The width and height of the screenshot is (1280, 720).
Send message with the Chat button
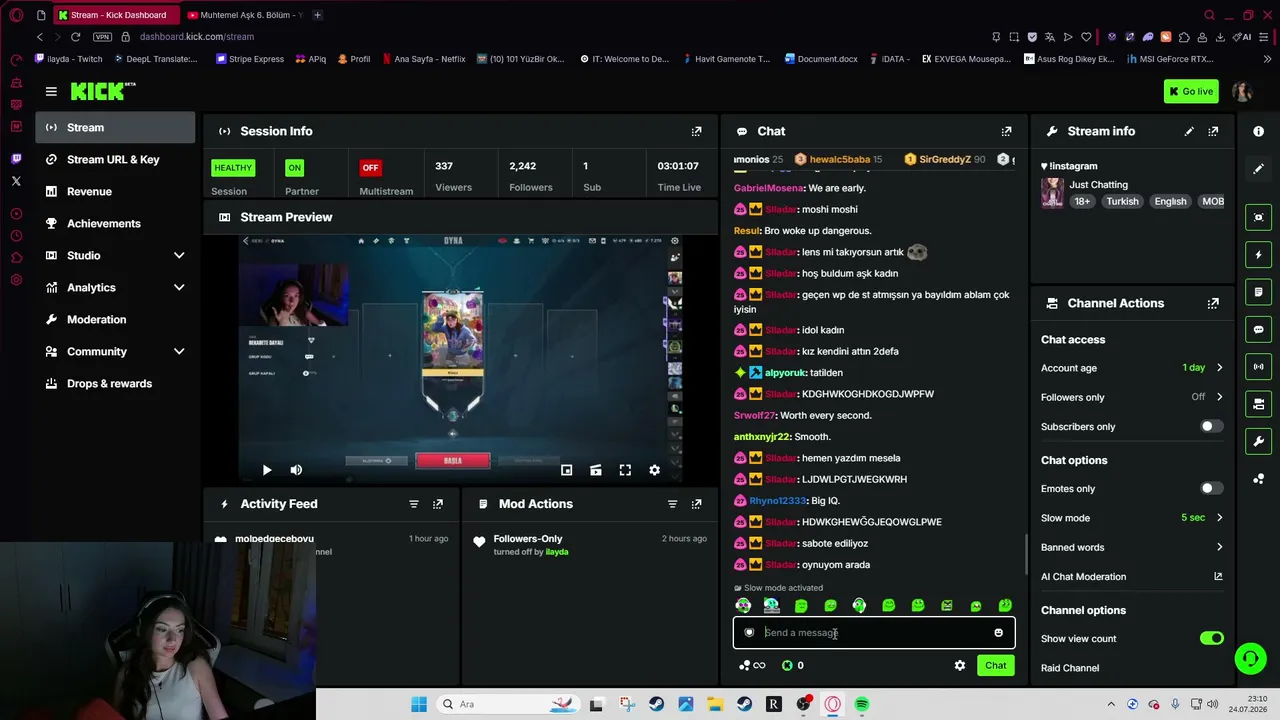(996, 665)
